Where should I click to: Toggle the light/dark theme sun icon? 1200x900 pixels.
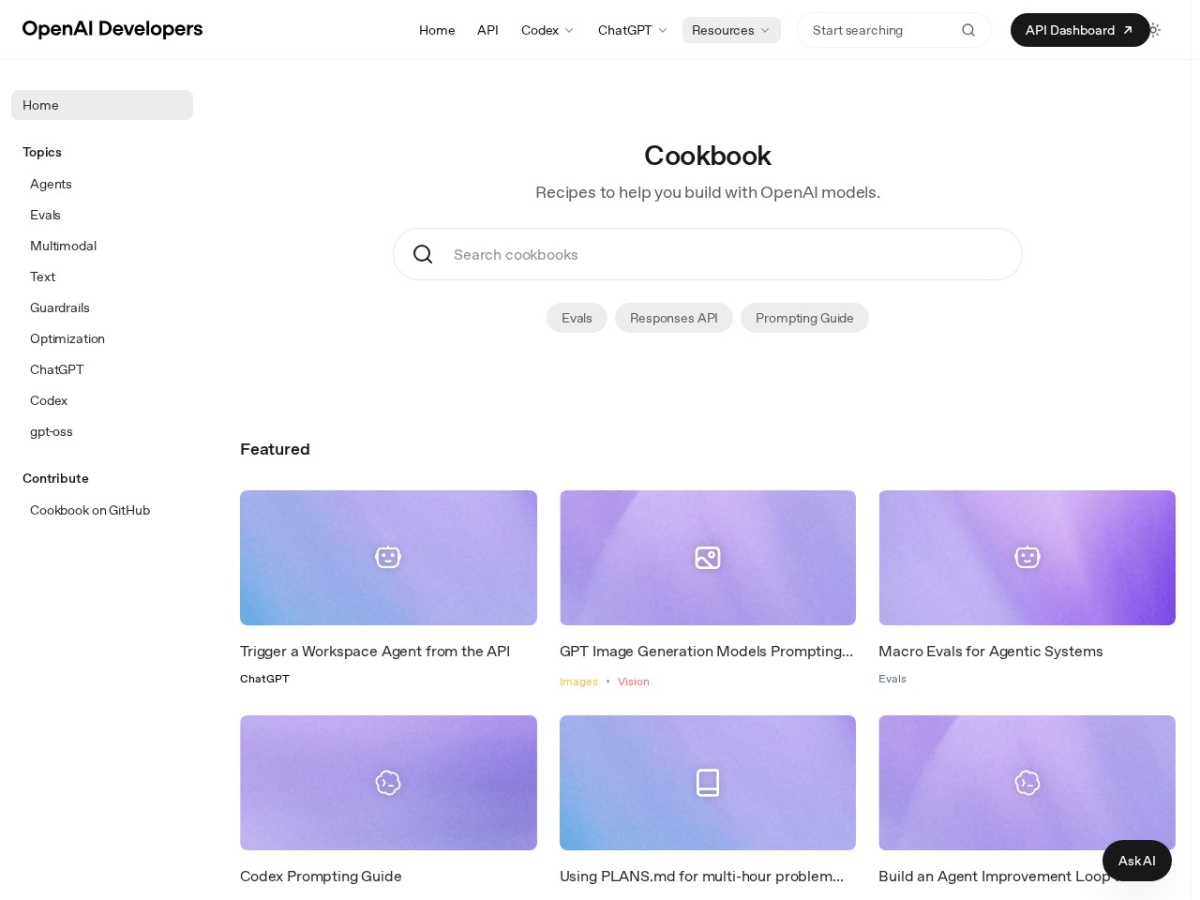[x=1154, y=30]
